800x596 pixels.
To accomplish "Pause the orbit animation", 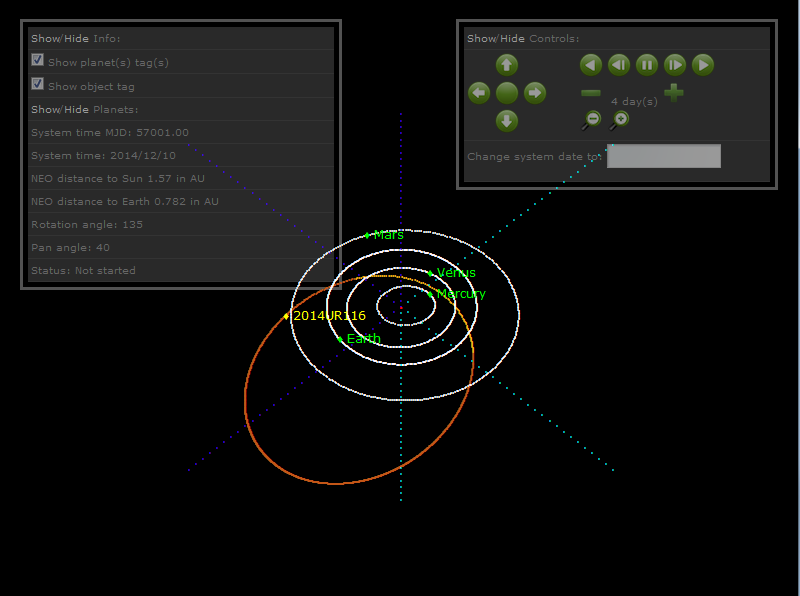I will (x=647, y=65).
